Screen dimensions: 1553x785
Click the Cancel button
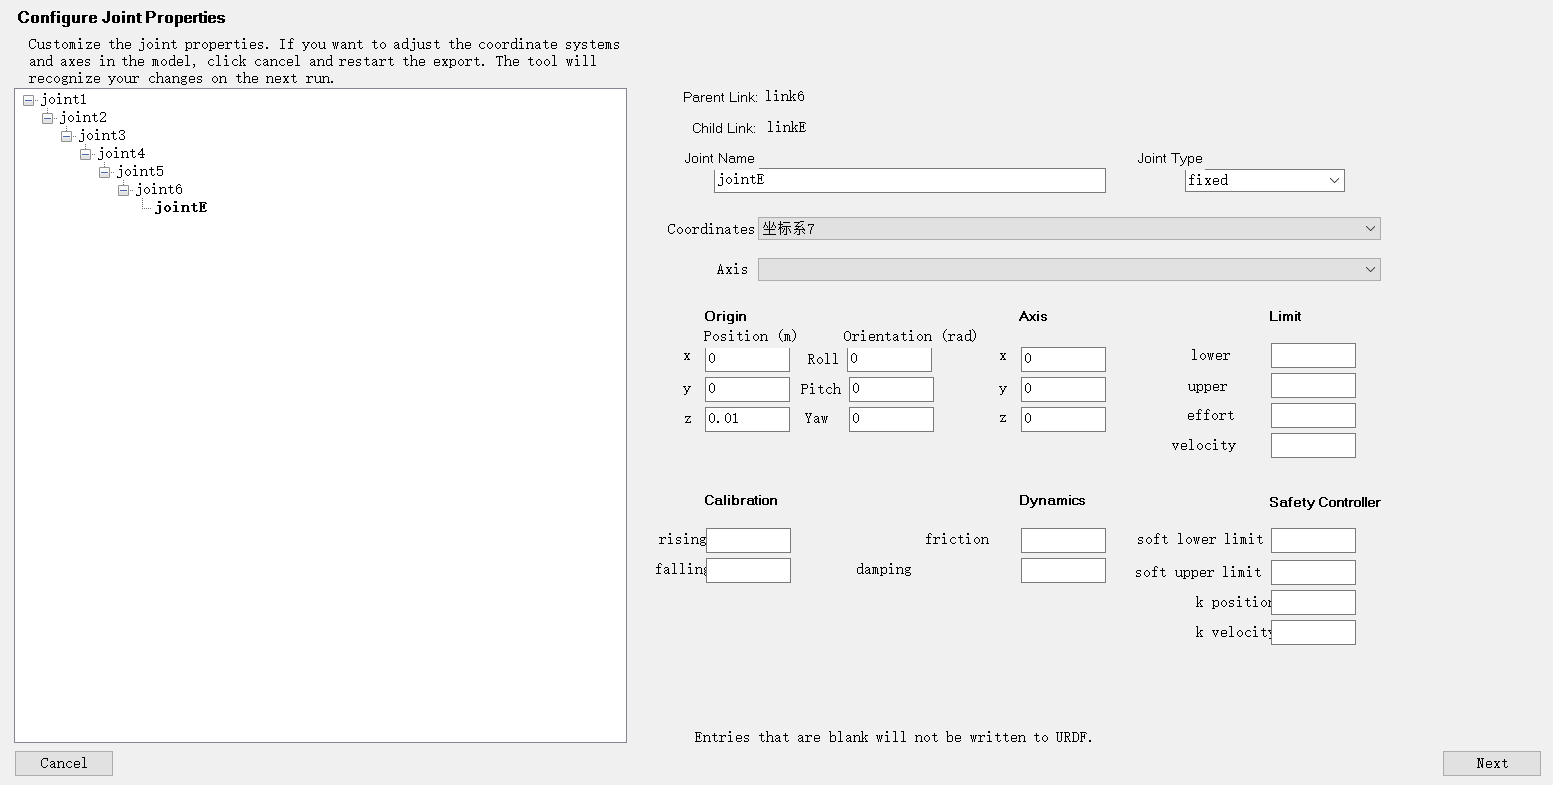pyautogui.click(x=64, y=763)
